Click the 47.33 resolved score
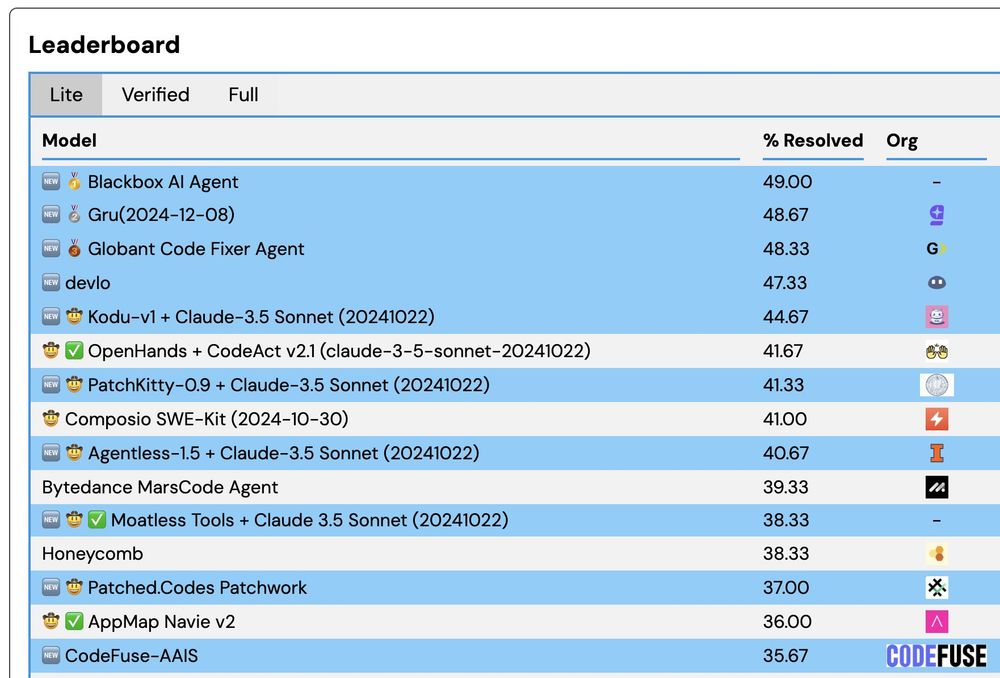1000x678 pixels. (x=785, y=283)
